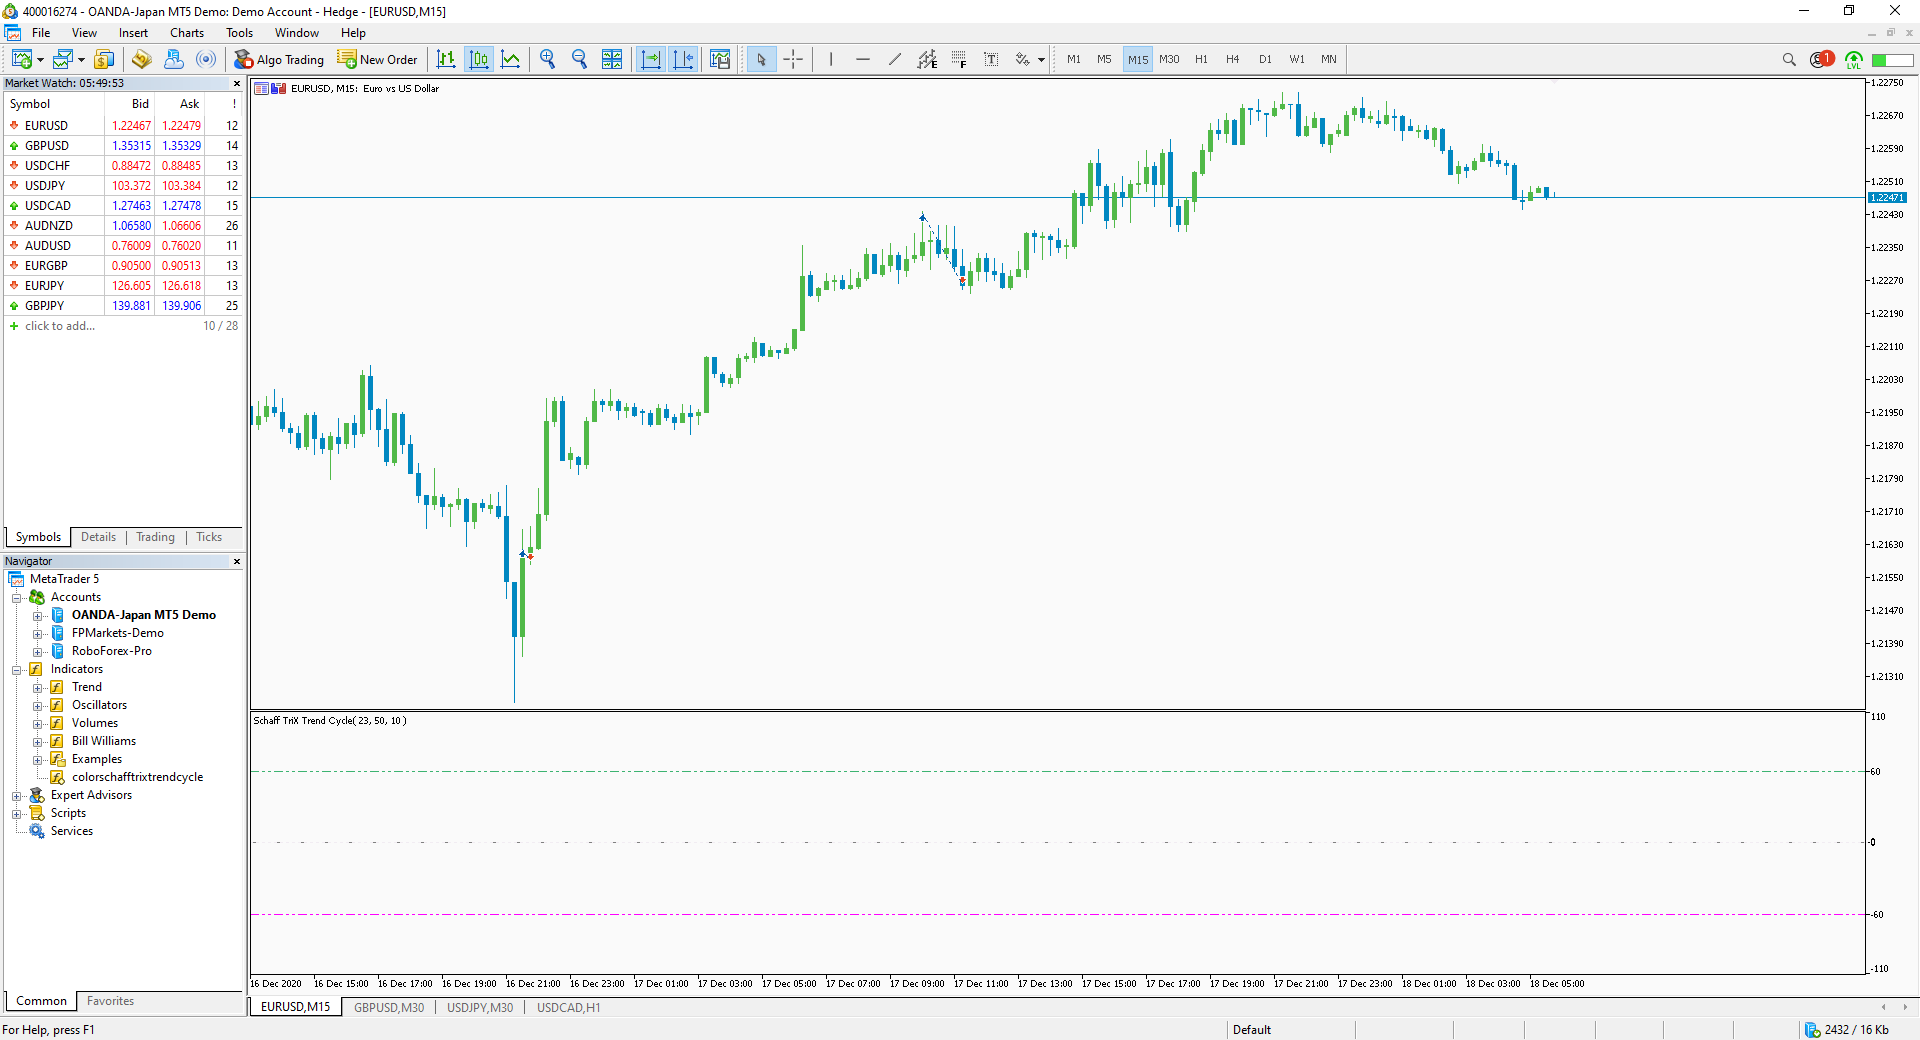Viewport: 1920px width, 1040px height.
Task: Enable auto scroll of the chart
Action: tap(651, 59)
